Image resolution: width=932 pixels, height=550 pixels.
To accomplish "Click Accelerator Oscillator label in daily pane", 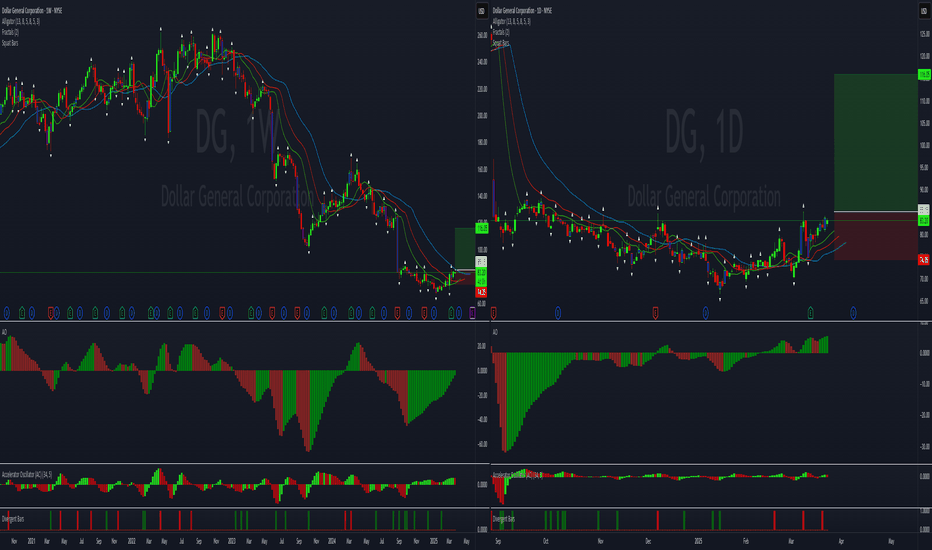I will 517,475.
